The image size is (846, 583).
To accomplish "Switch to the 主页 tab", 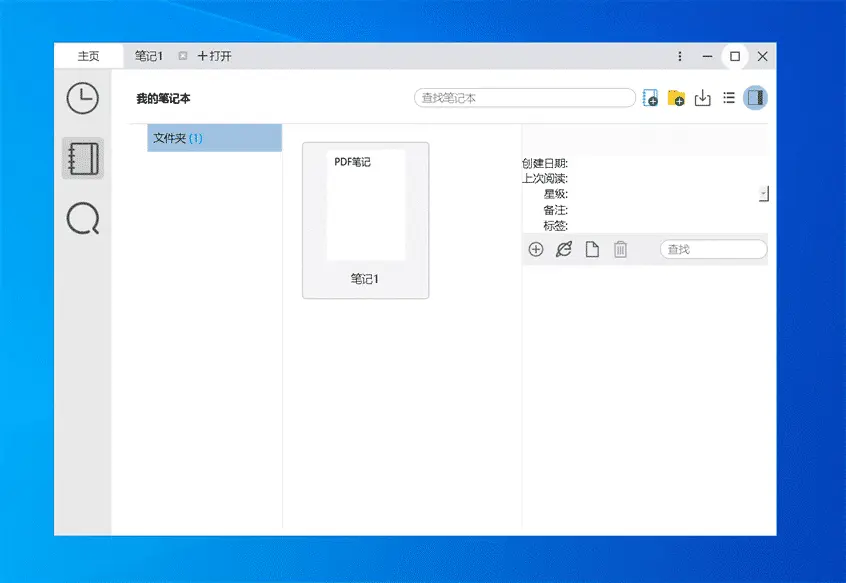I will [88, 56].
